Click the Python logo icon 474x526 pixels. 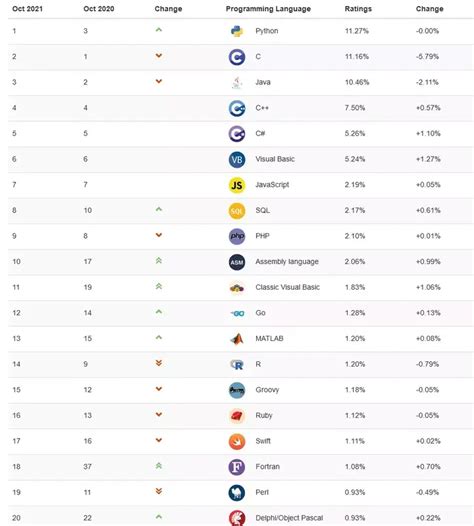(x=237, y=31)
